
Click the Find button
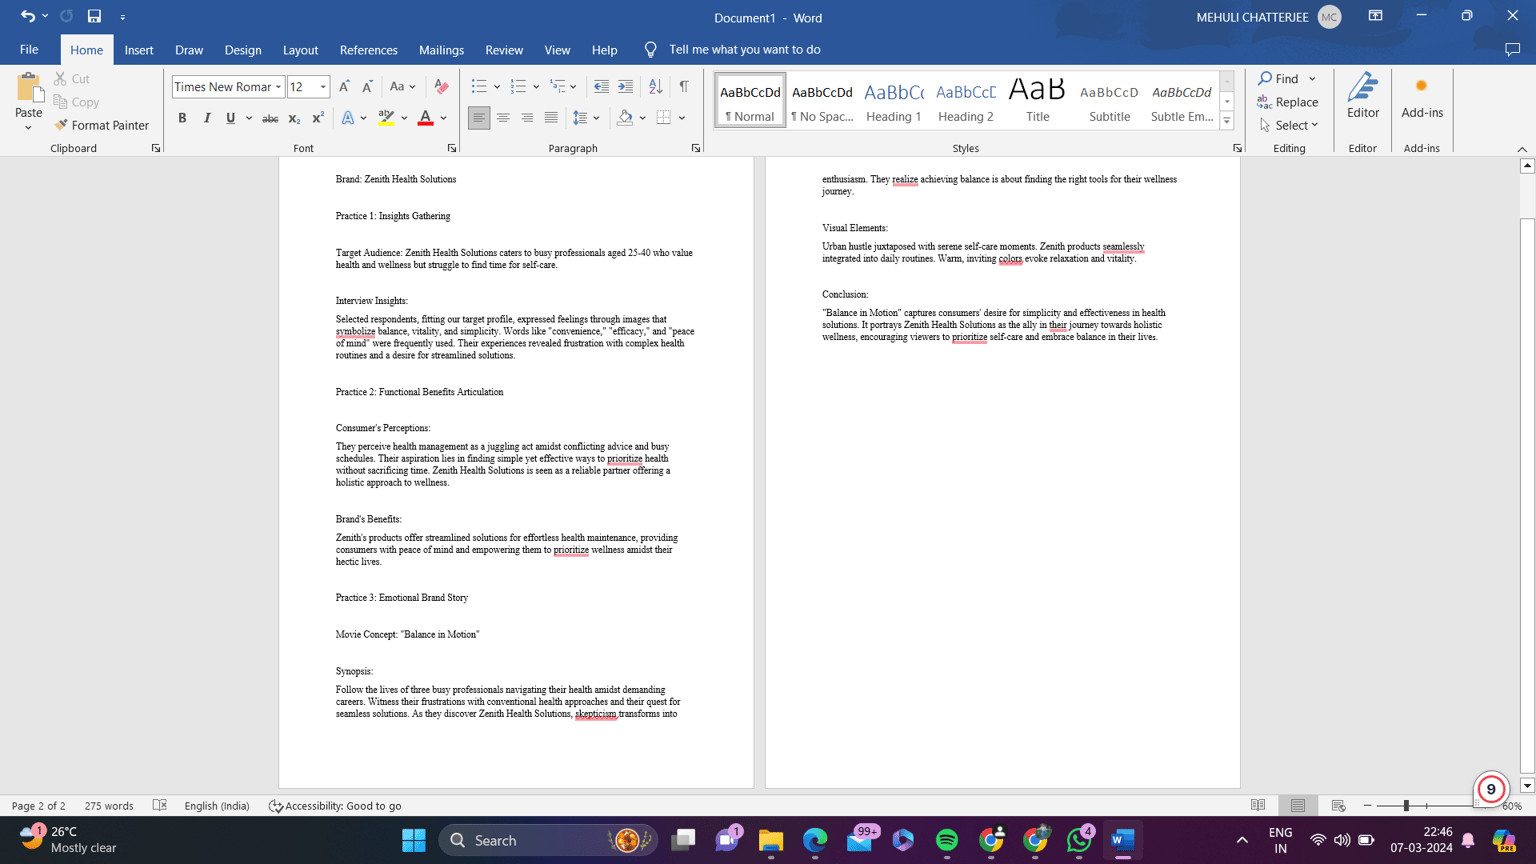pos(1279,78)
